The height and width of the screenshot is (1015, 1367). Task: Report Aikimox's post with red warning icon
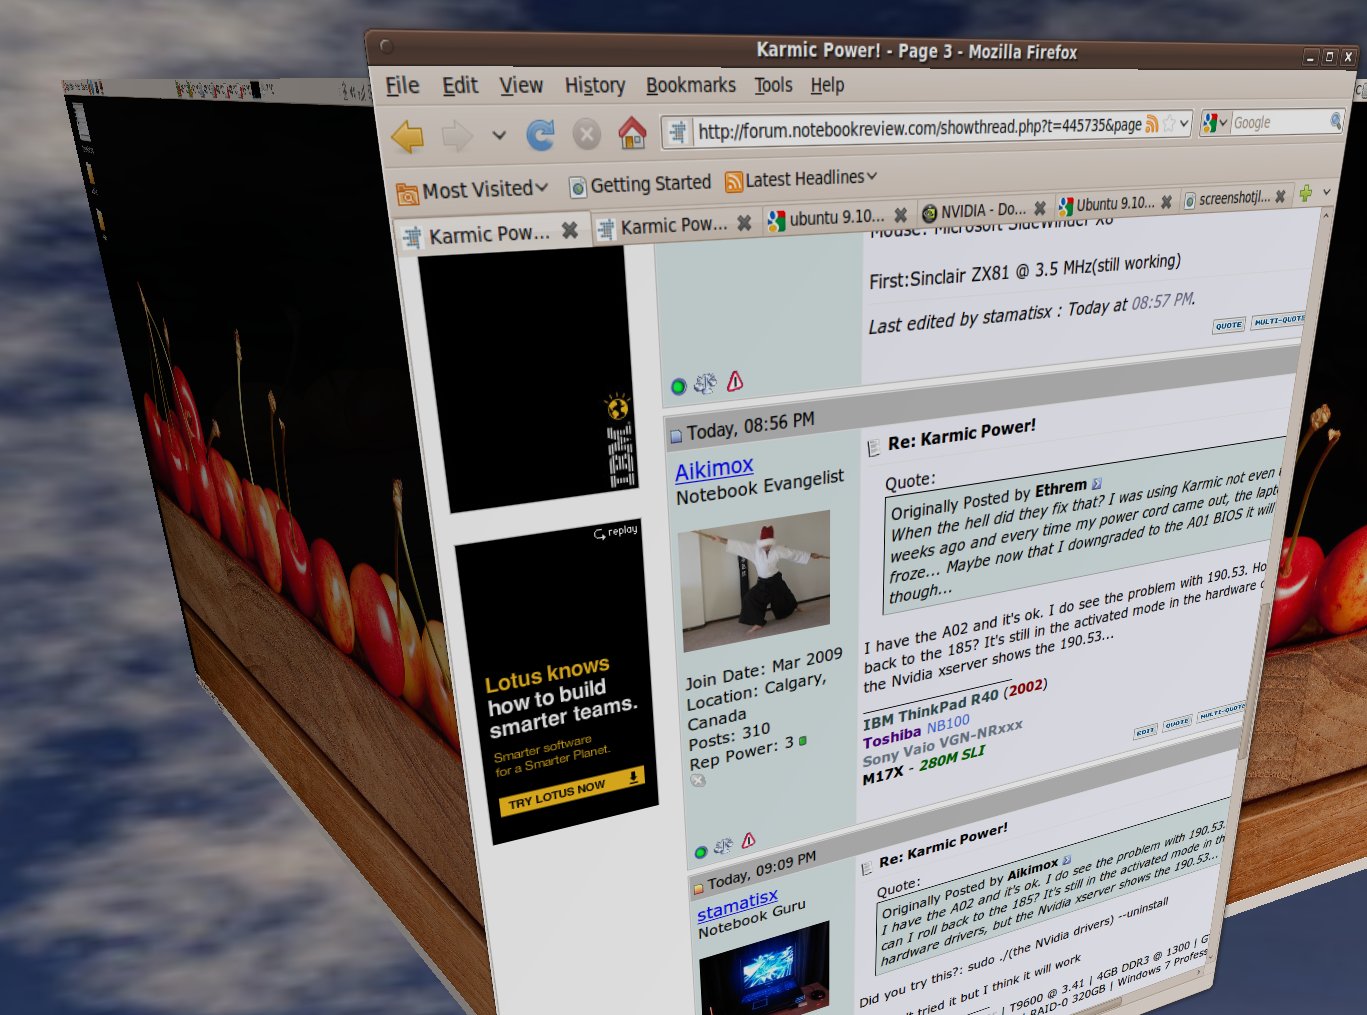tap(748, 840)
